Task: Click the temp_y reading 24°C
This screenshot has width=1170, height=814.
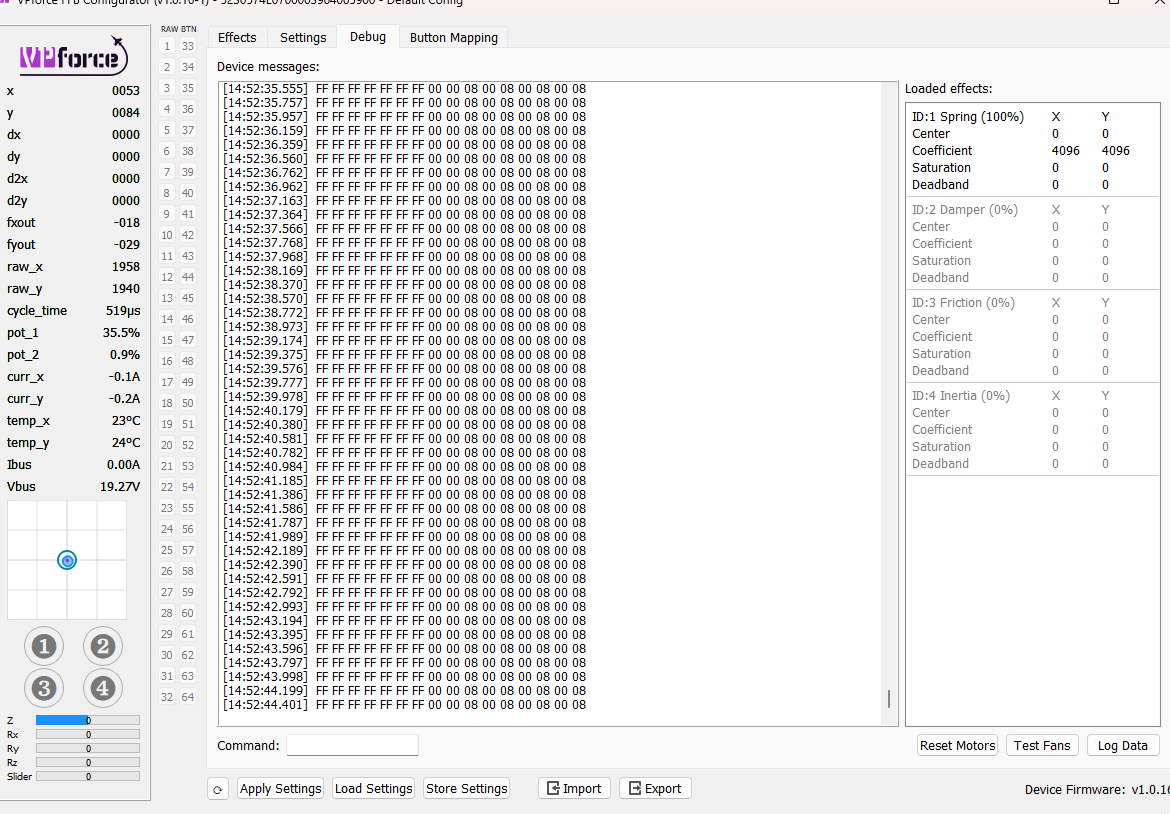Action: [125, 442]
